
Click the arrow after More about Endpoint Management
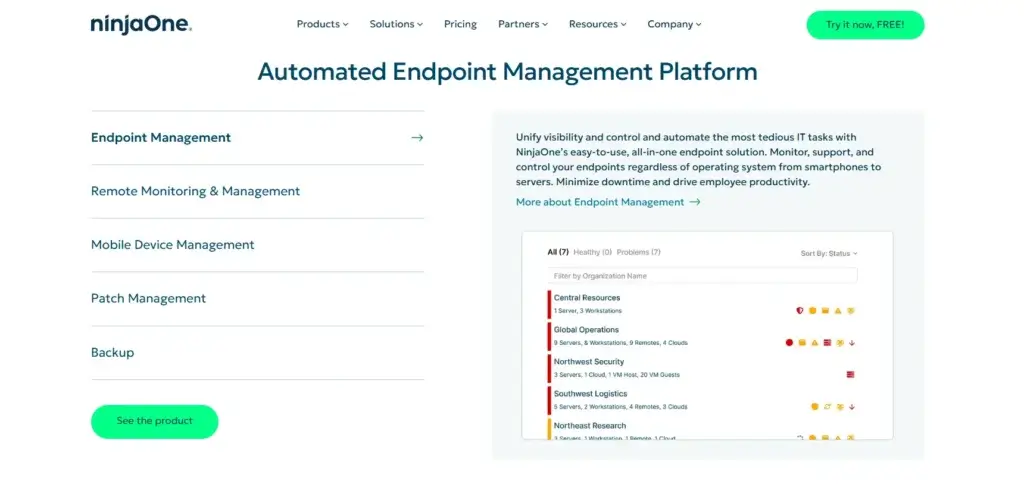pyautogui.click(x=695, y=202)
